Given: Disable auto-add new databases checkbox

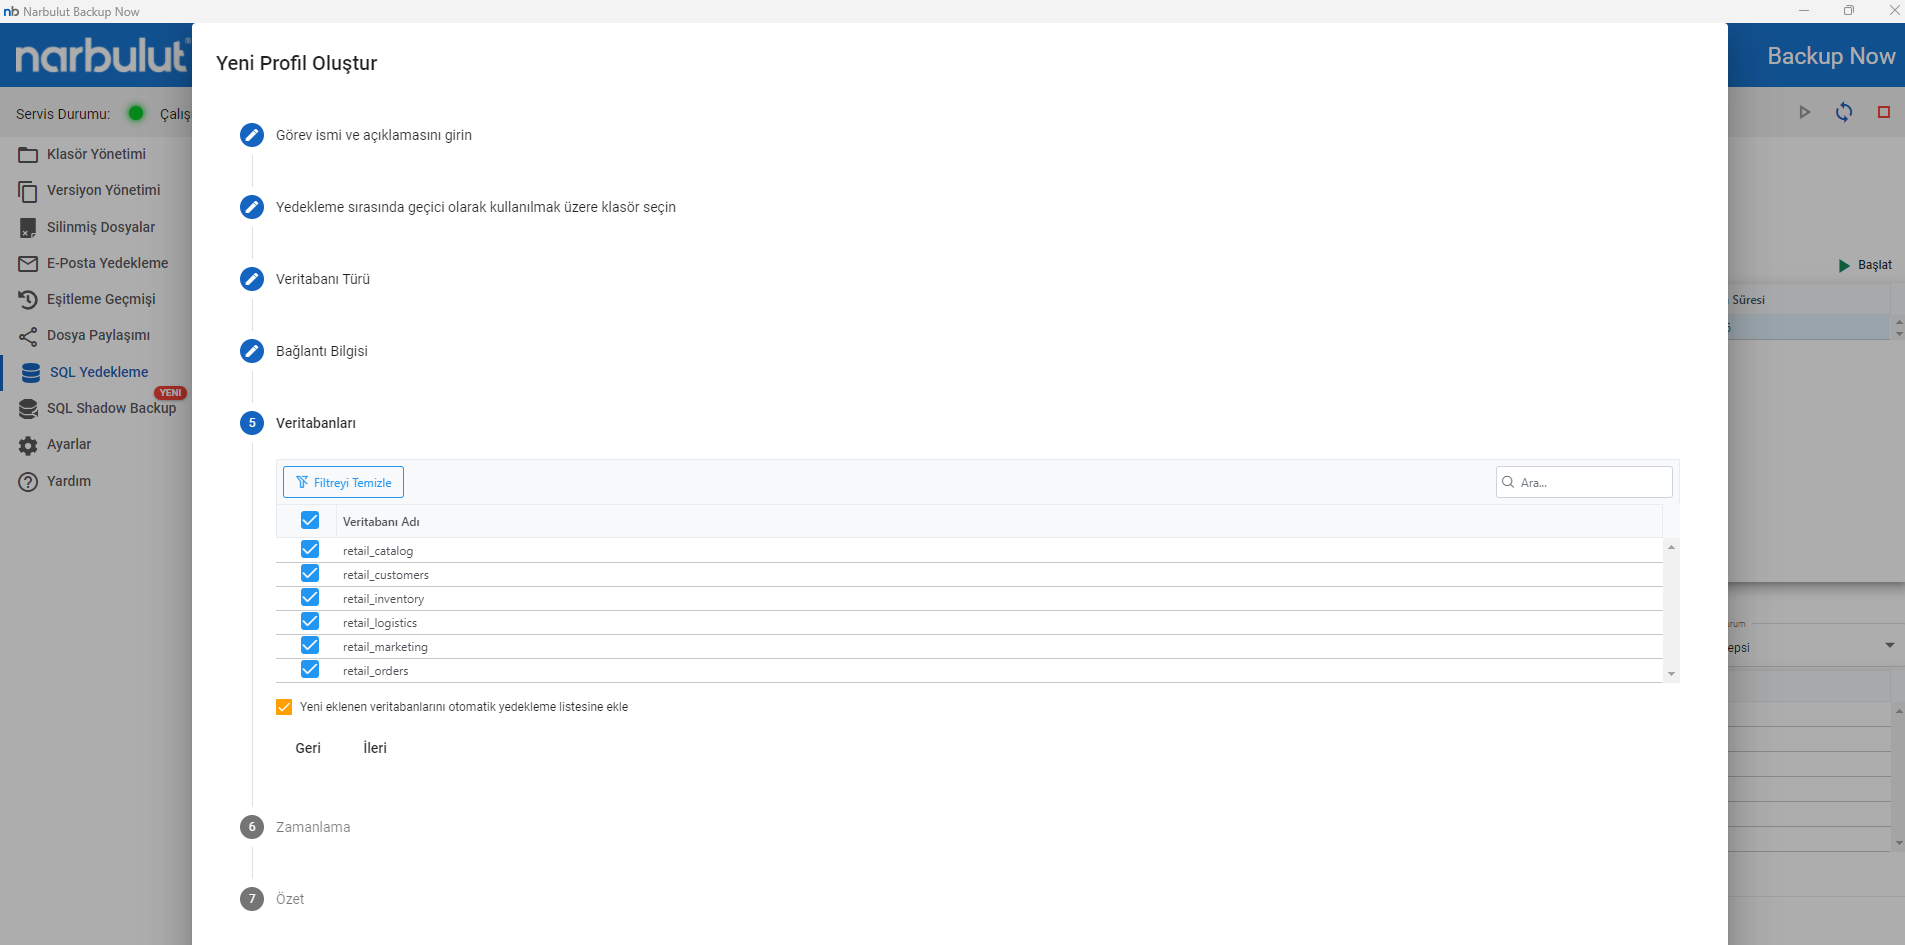Looking at the screenshot, I should (x=284, y=707).
